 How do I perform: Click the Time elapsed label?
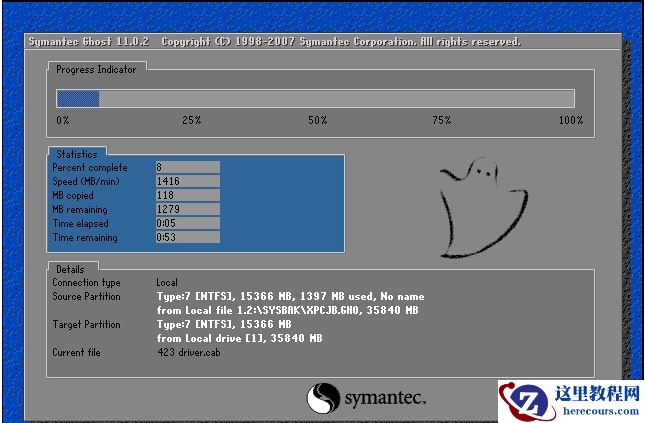click(x=81, y=223)
